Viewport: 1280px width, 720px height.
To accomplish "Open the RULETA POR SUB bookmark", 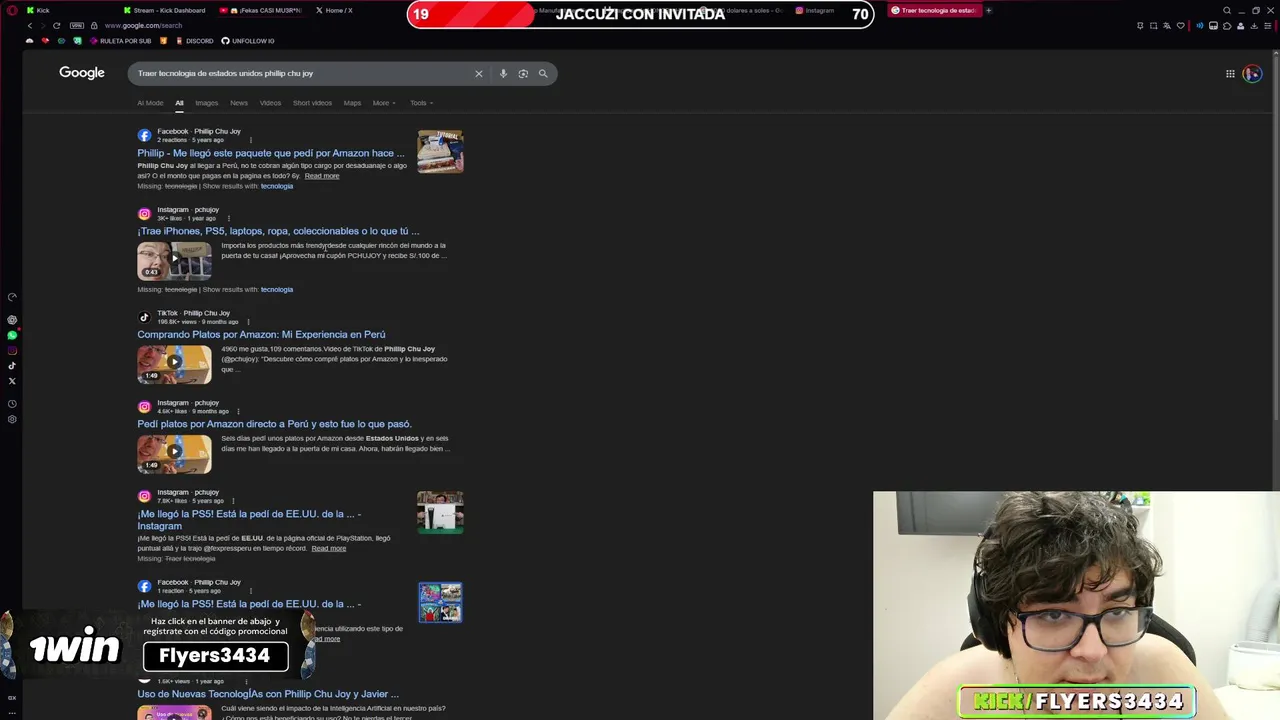I will click(120, 41).
